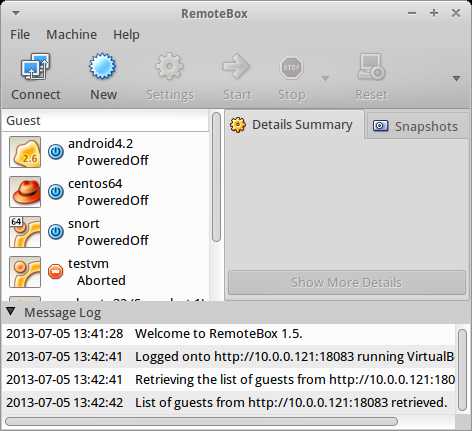Click the message log vertical scrollbar

tap(462, 370)
